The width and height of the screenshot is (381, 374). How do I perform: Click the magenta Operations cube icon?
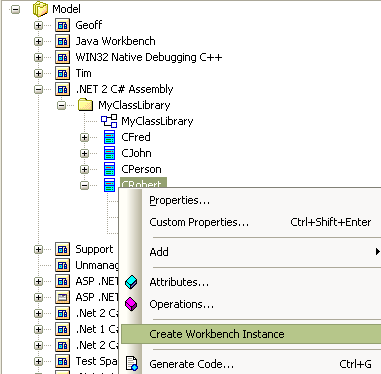[x=131, y=304]
